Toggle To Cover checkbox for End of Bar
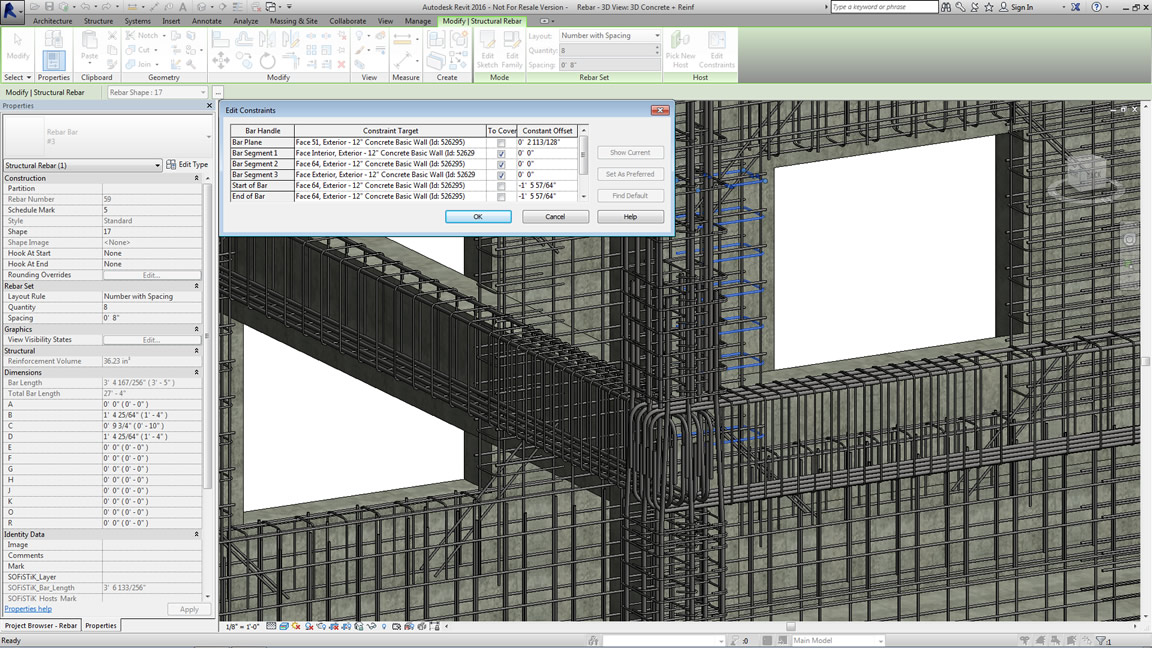This screenshot has height=648, width=1152. (x=501, y=197)
